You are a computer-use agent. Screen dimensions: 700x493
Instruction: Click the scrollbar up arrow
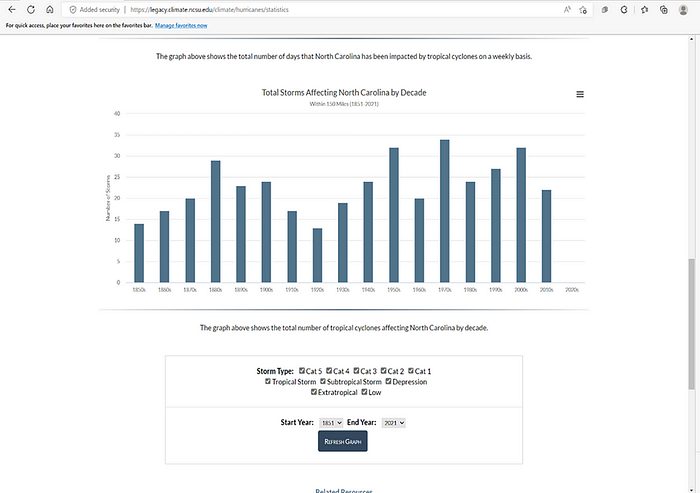(692, 39)
